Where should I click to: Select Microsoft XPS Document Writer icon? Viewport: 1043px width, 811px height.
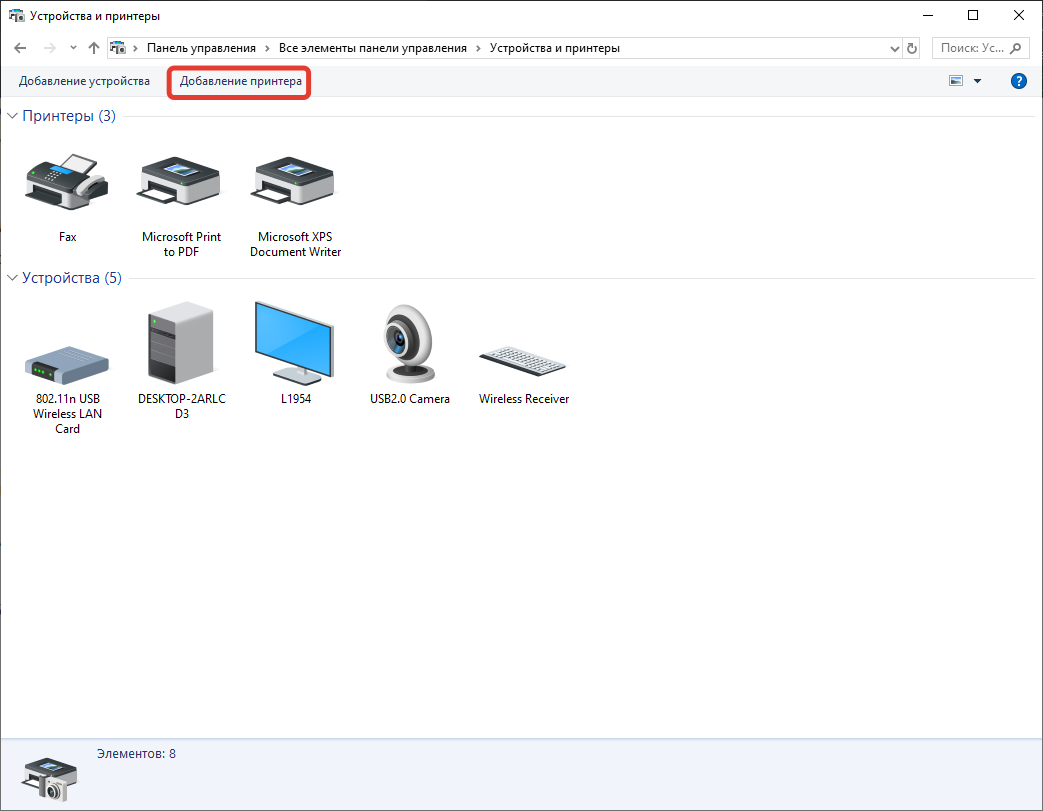[295, 184]
